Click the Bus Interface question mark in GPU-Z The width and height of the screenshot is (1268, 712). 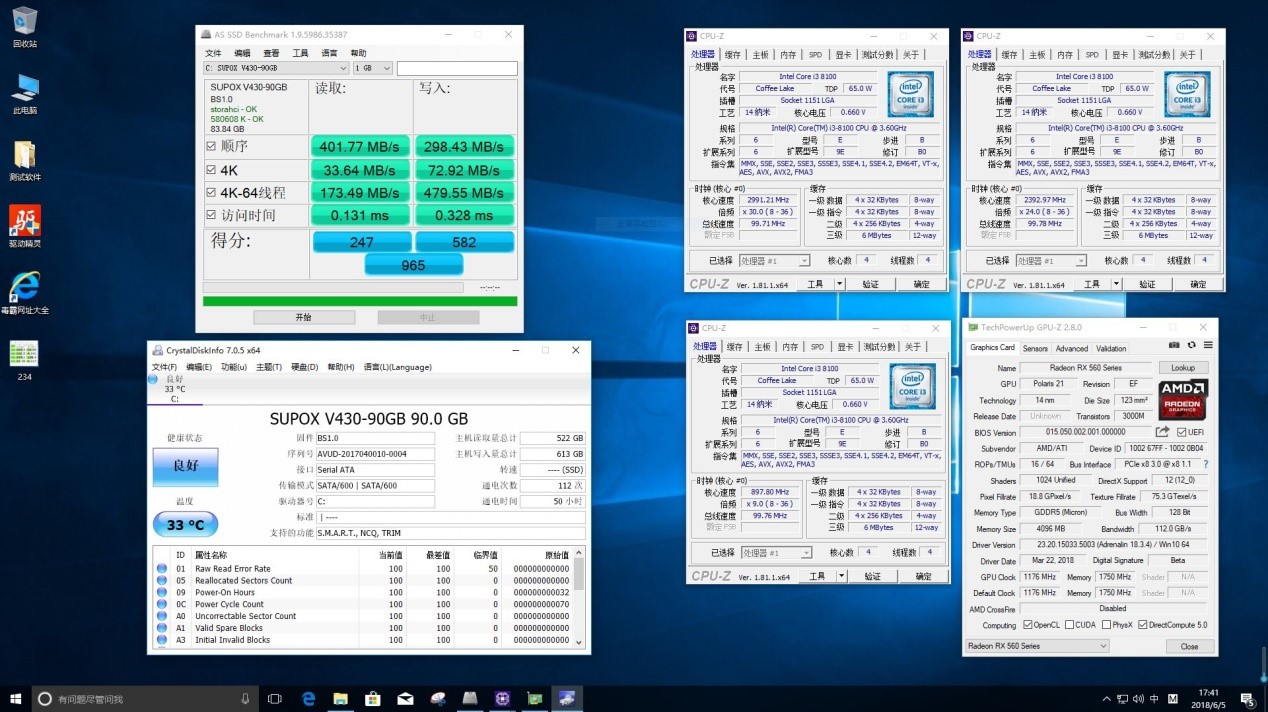(x=1206, y=463)
